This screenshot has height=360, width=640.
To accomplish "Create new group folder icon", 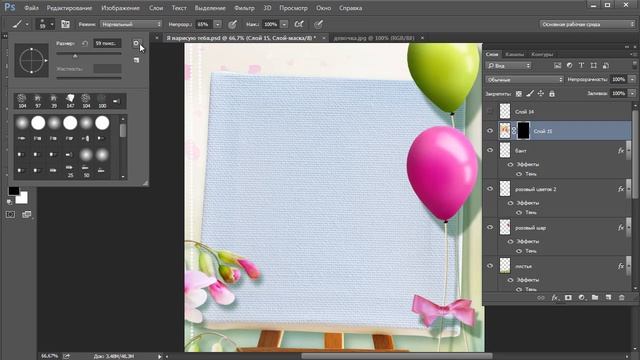I will (595, 298).
